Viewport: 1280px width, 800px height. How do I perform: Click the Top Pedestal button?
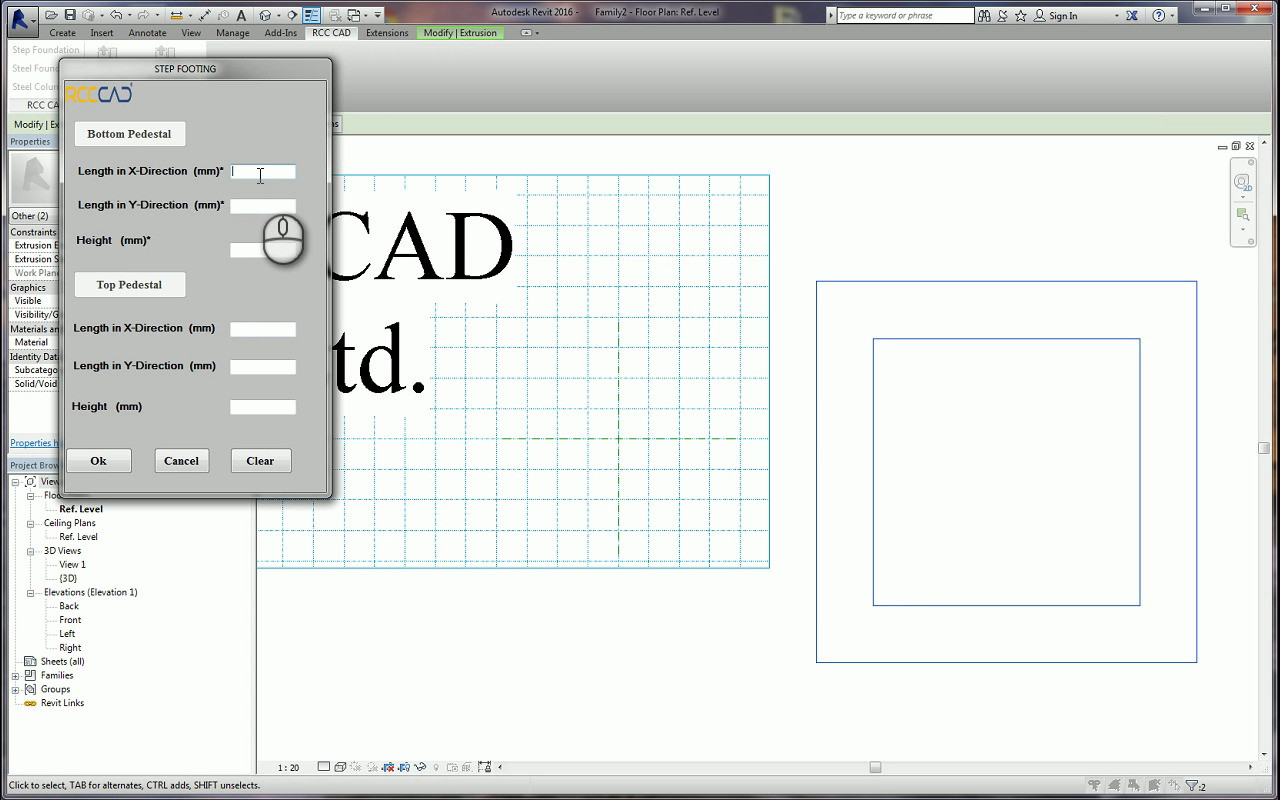pyautogui.click(x=129, y=285)
